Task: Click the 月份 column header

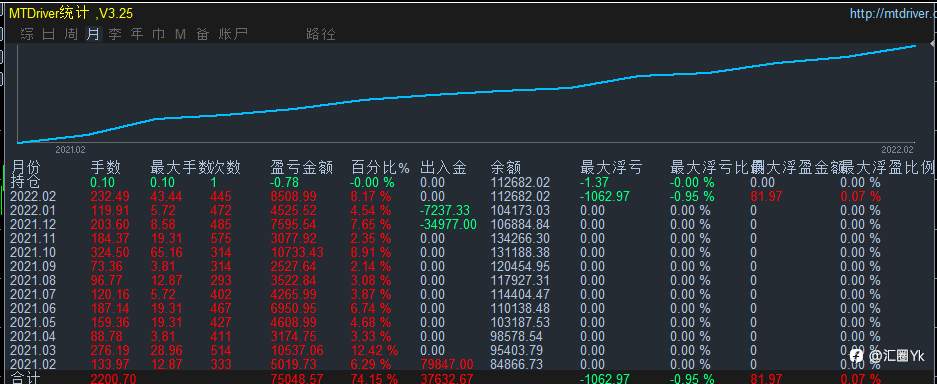Action: point(25,168)
